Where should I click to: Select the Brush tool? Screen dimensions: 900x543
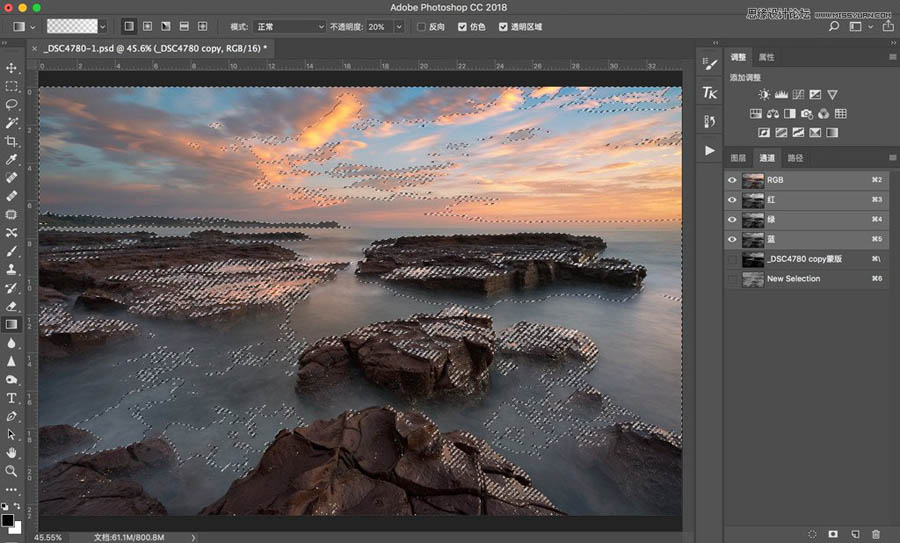click(11, 251)
